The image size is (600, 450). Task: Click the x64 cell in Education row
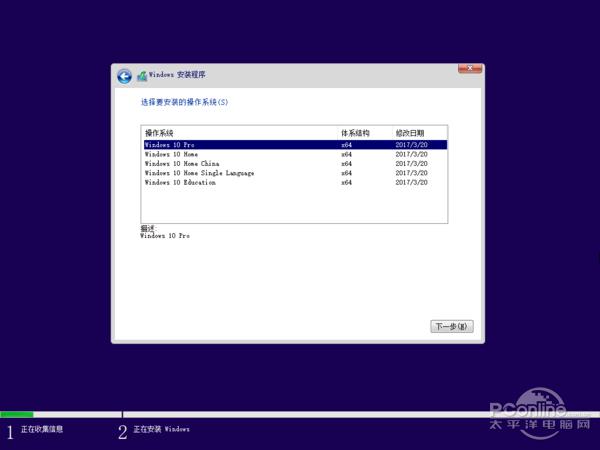[346, 183]
